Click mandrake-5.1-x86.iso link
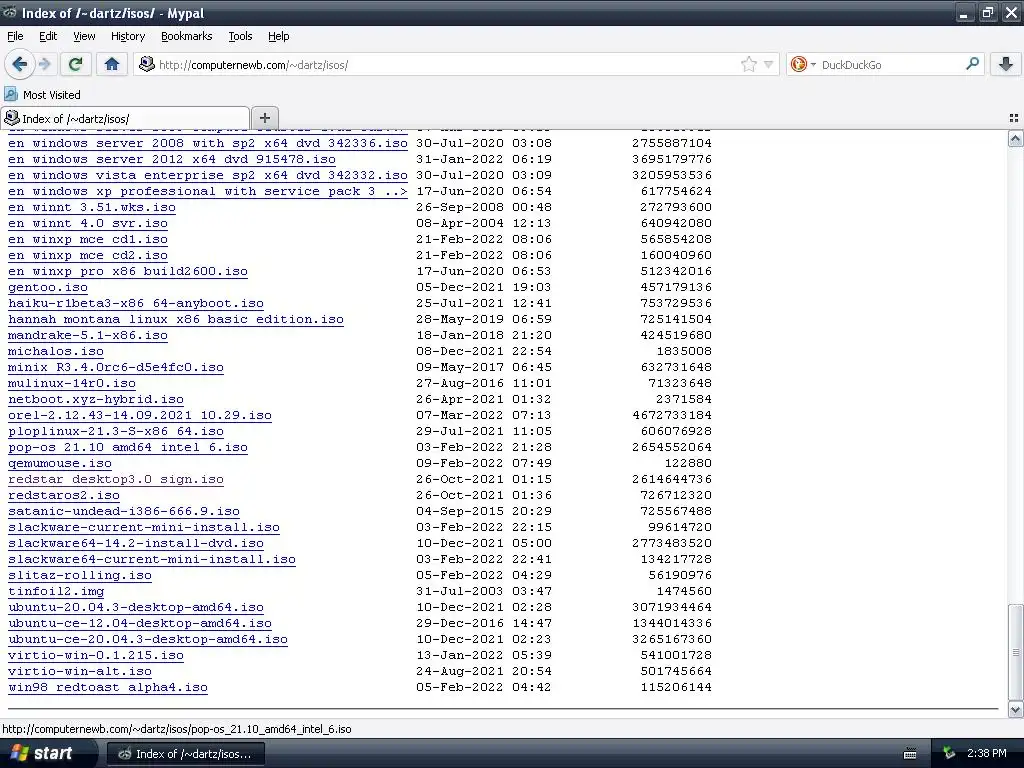 [x=88, y=335]
